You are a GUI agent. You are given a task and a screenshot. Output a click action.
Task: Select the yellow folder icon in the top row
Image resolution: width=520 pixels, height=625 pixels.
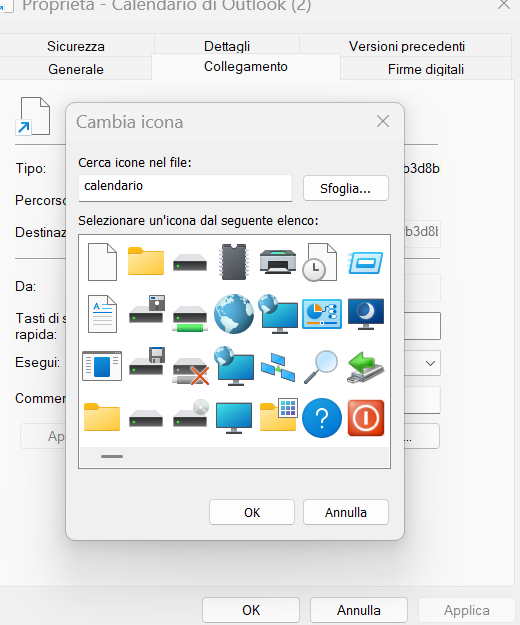(146, 261)
